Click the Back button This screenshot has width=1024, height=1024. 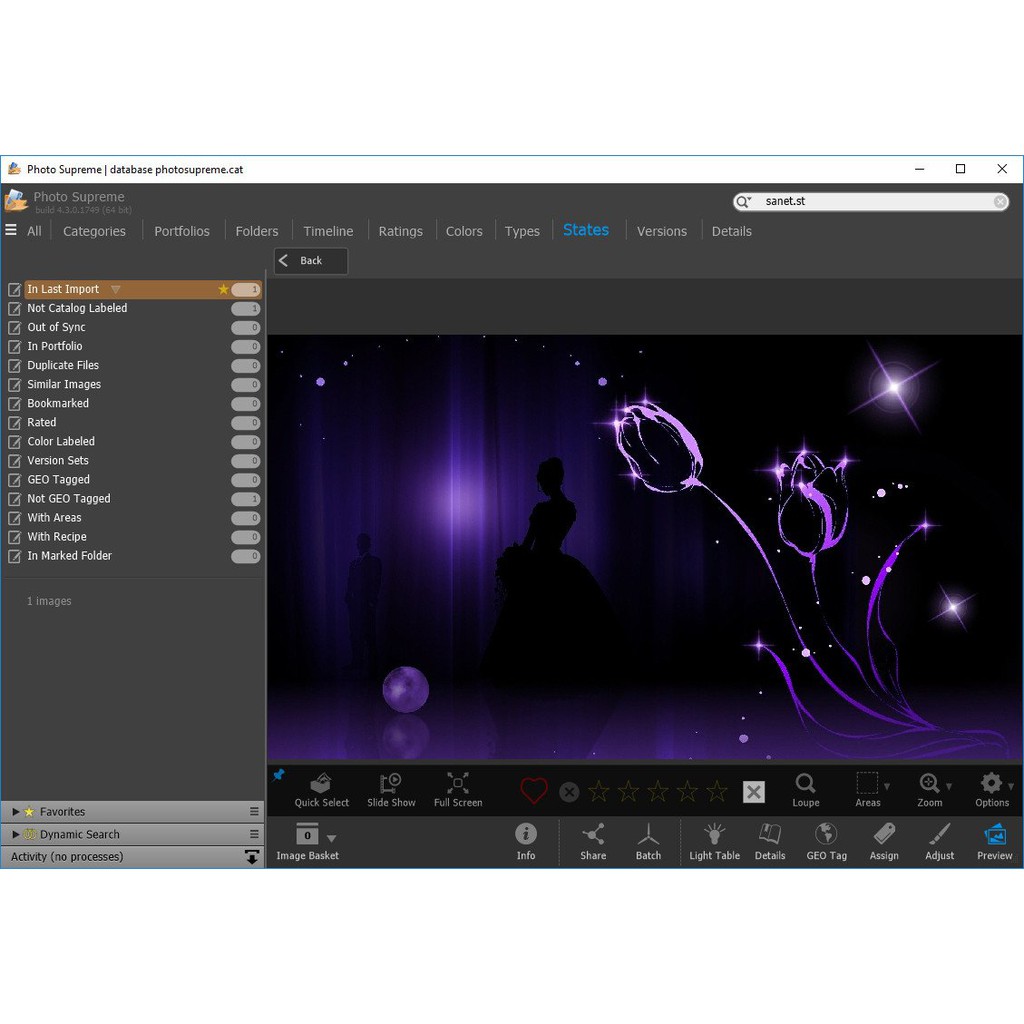coord(311,261)
